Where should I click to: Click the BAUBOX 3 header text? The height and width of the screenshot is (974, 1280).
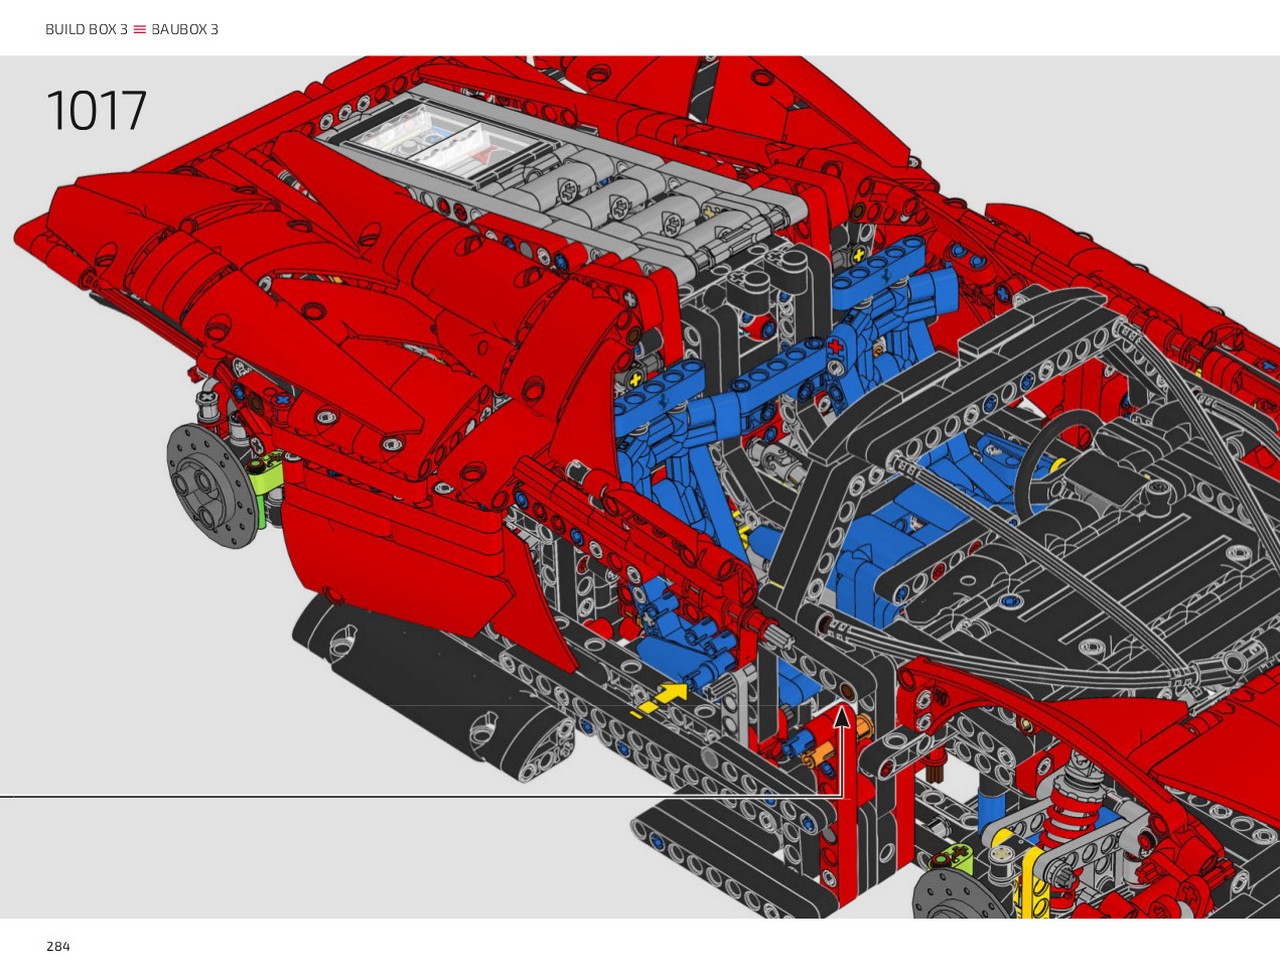[185, 29]
